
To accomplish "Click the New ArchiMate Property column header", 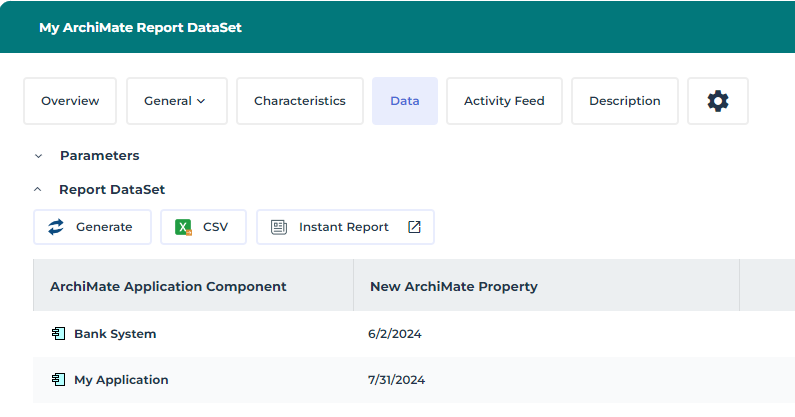I will [x=454, y=287].
